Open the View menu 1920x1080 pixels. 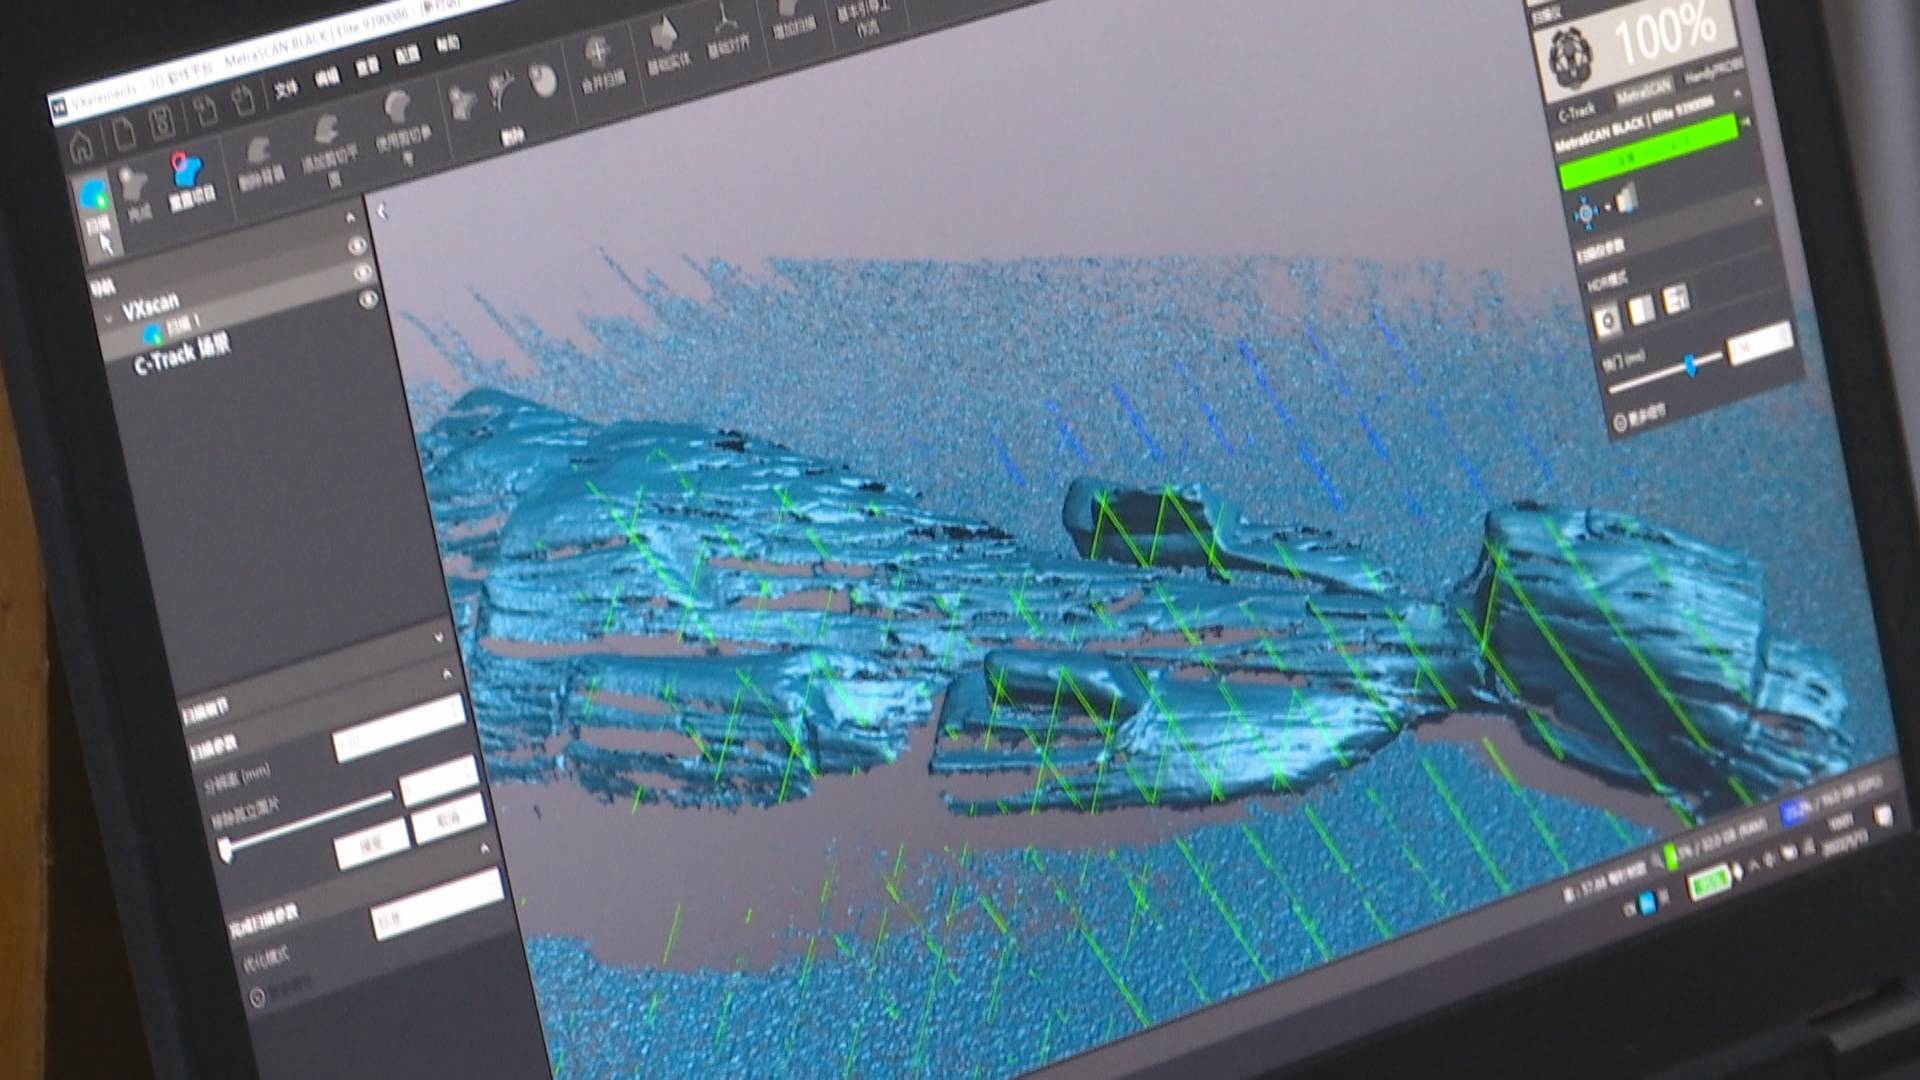pos(367,67)
